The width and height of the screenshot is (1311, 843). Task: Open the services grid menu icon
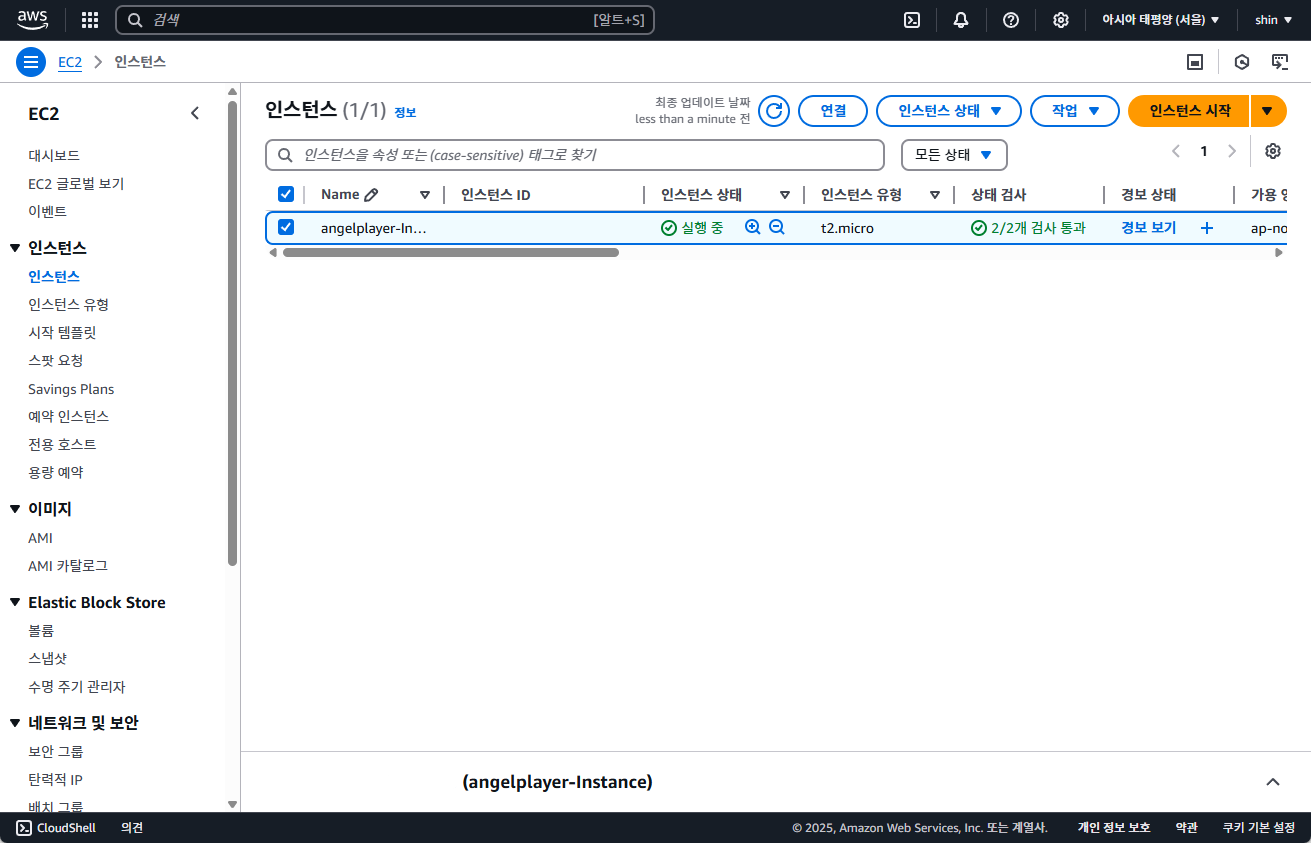(90, 20)
